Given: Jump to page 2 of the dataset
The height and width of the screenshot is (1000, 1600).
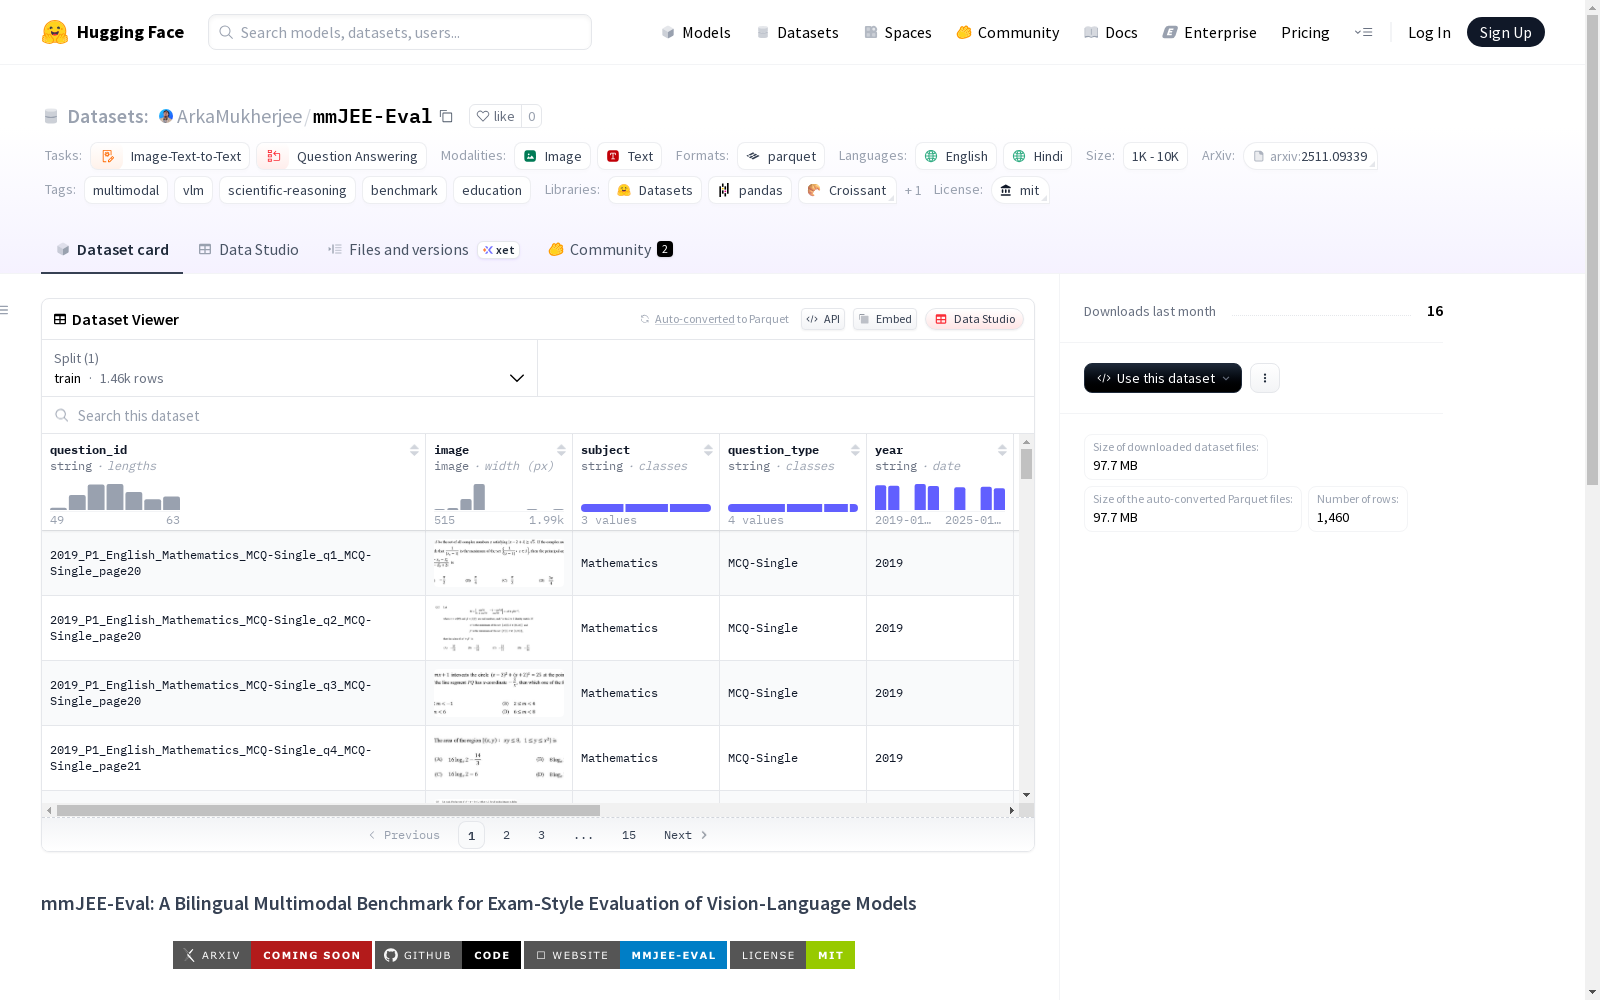Looking at the screenshot, I should [x=506, y=835].
